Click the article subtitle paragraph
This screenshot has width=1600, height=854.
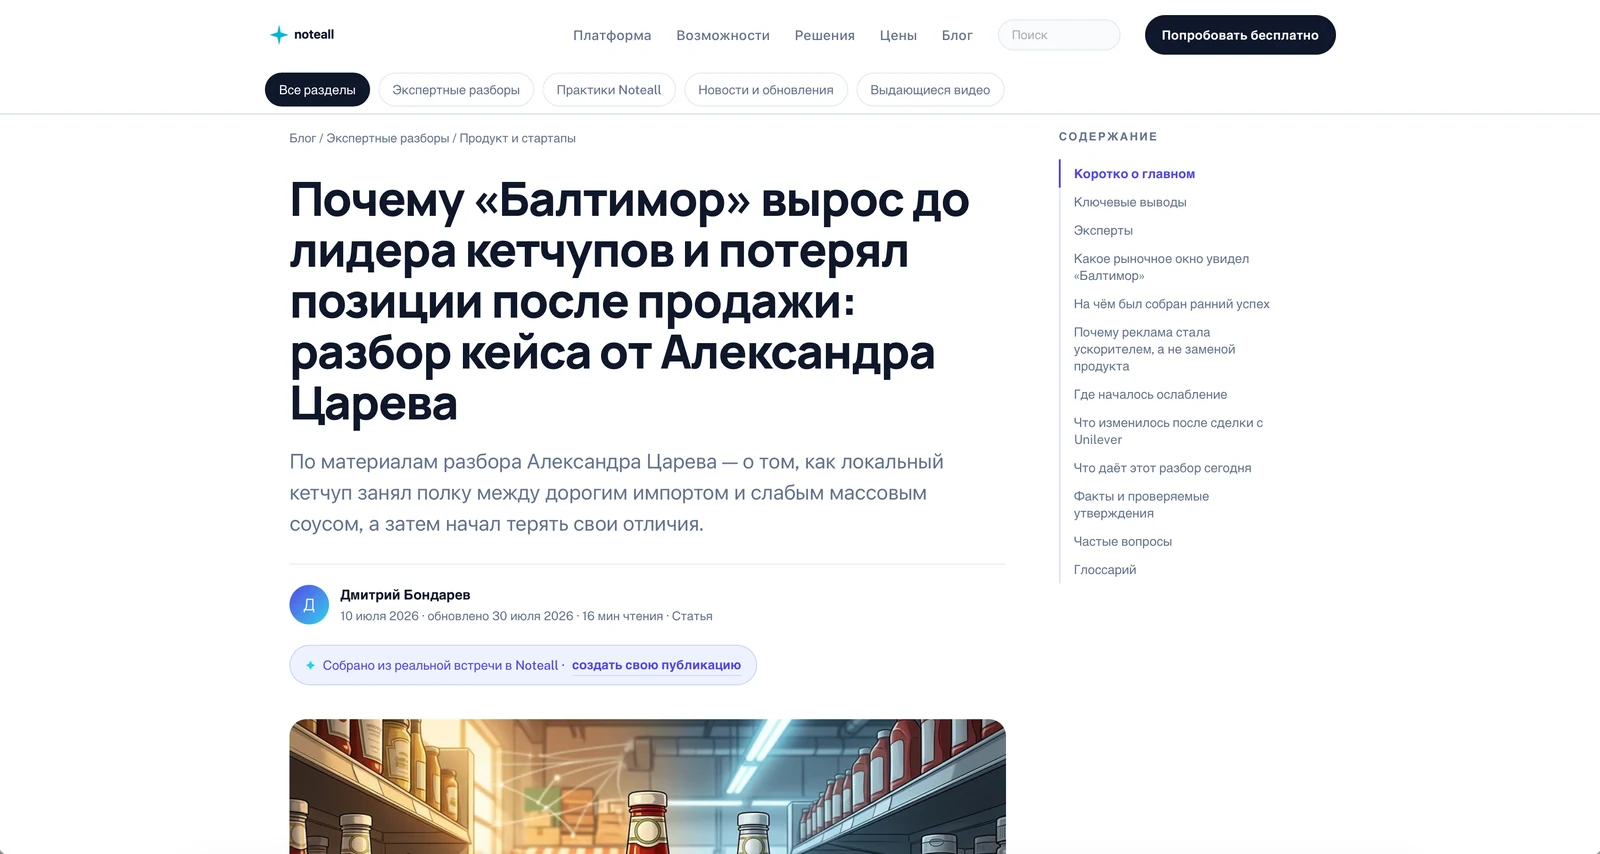click(x=617, y=493)
